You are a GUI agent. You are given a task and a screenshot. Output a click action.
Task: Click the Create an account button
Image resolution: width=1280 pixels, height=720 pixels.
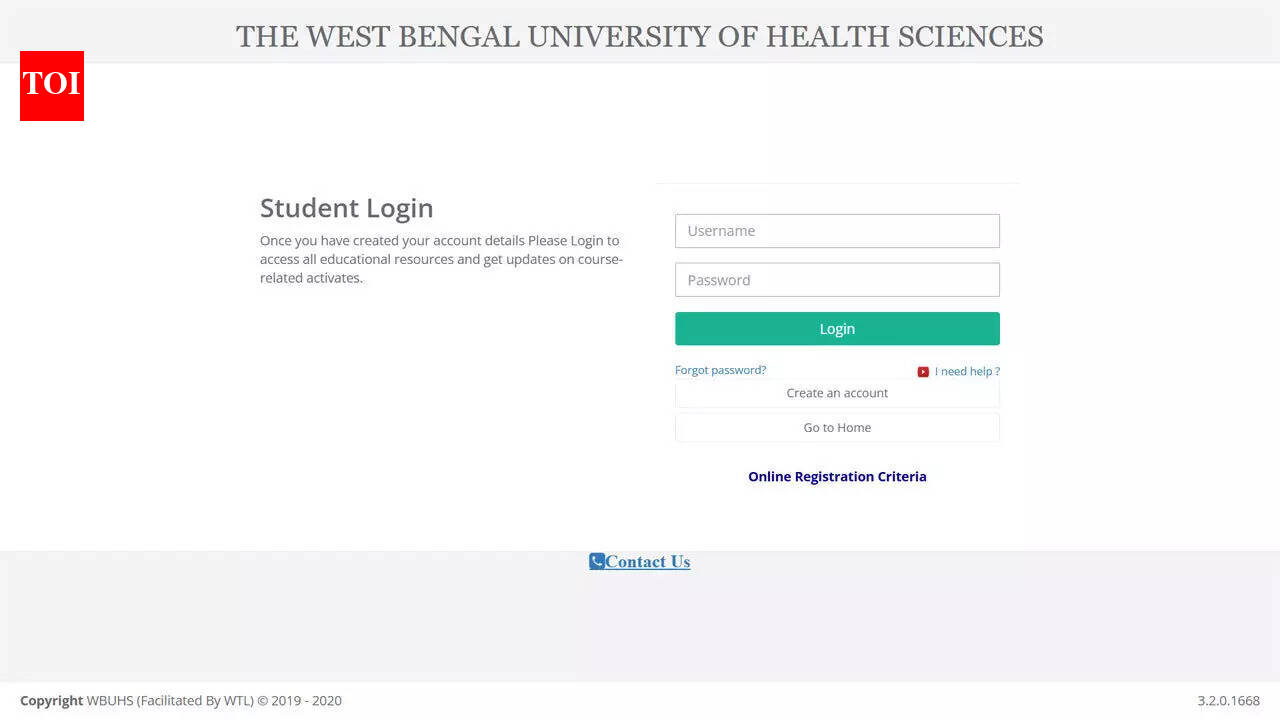pyautogui.click(x=837, y=393)
